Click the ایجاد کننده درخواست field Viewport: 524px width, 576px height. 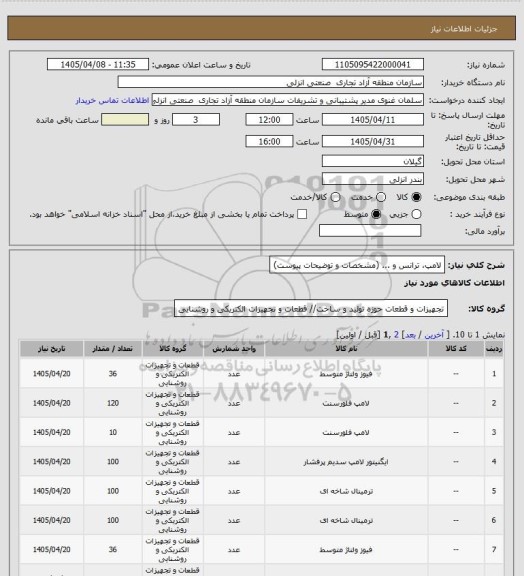[x=288, y=100]
